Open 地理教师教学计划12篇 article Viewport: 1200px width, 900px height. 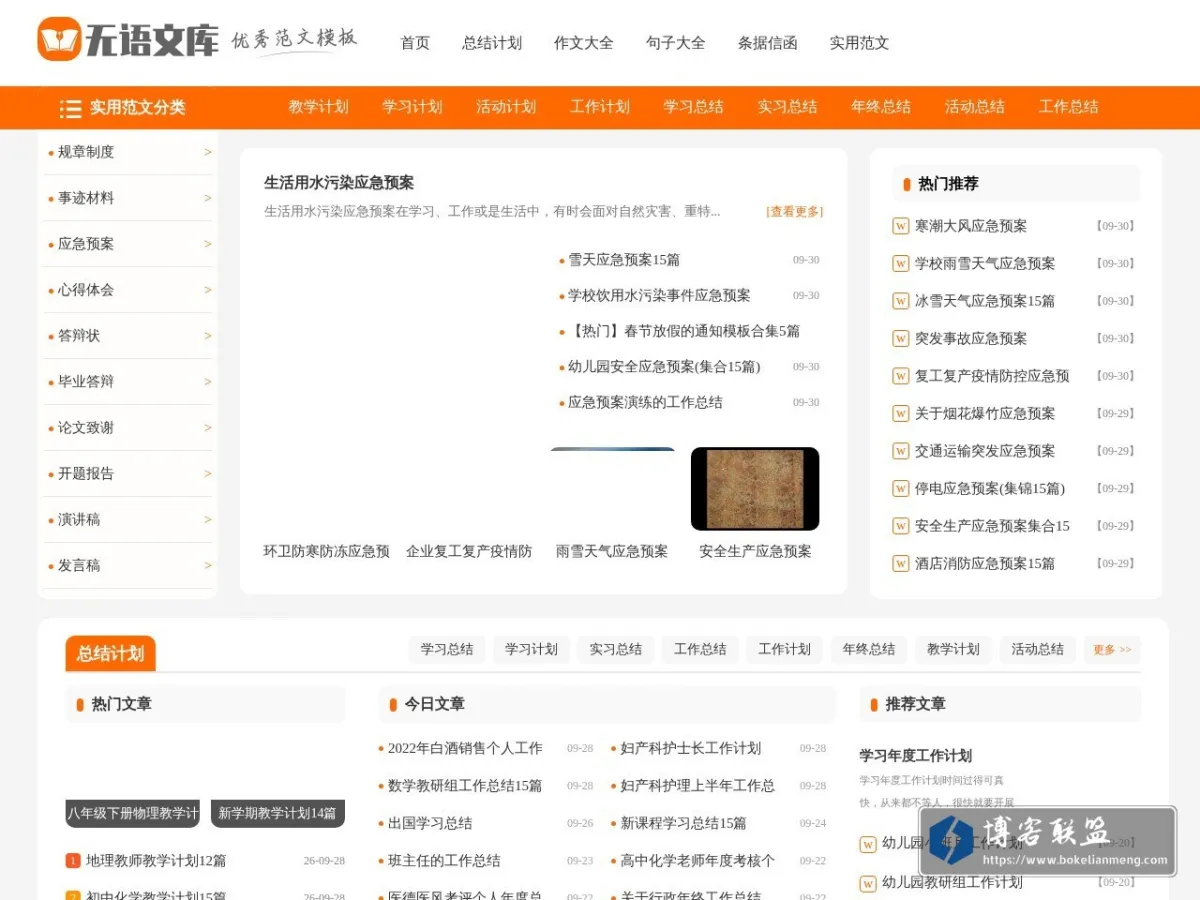click(156, 861)
